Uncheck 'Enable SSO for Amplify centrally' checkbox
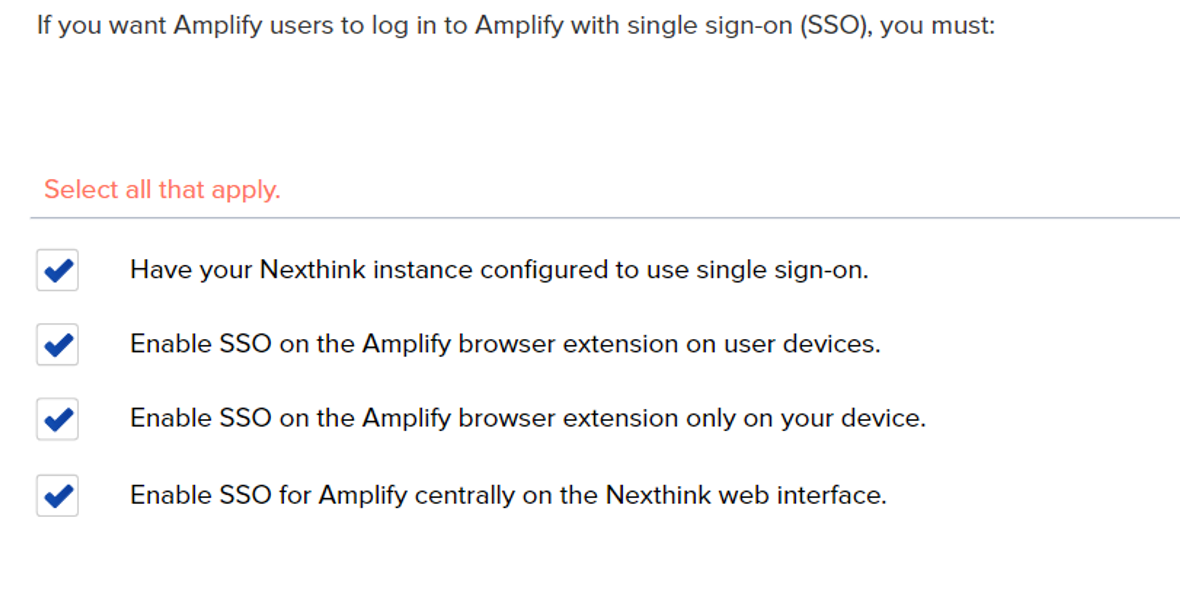The height and width of the screenshot is (597, 1180). click(x=57, y=495)
